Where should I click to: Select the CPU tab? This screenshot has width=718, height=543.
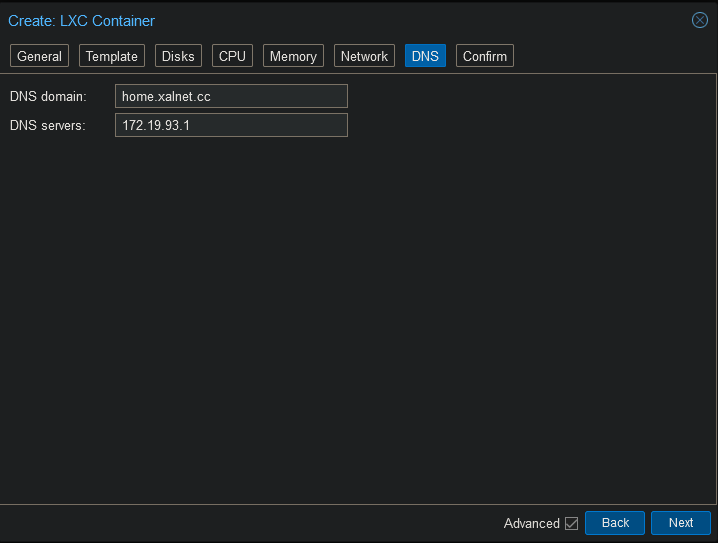tap(232, 56)
